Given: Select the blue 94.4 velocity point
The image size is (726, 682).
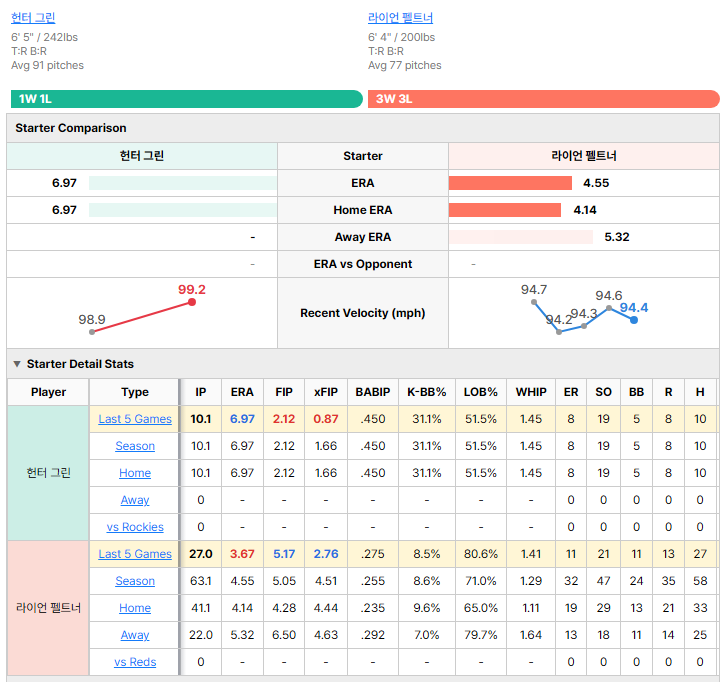Looking at the screenshot, I should (x=634, y=320).
